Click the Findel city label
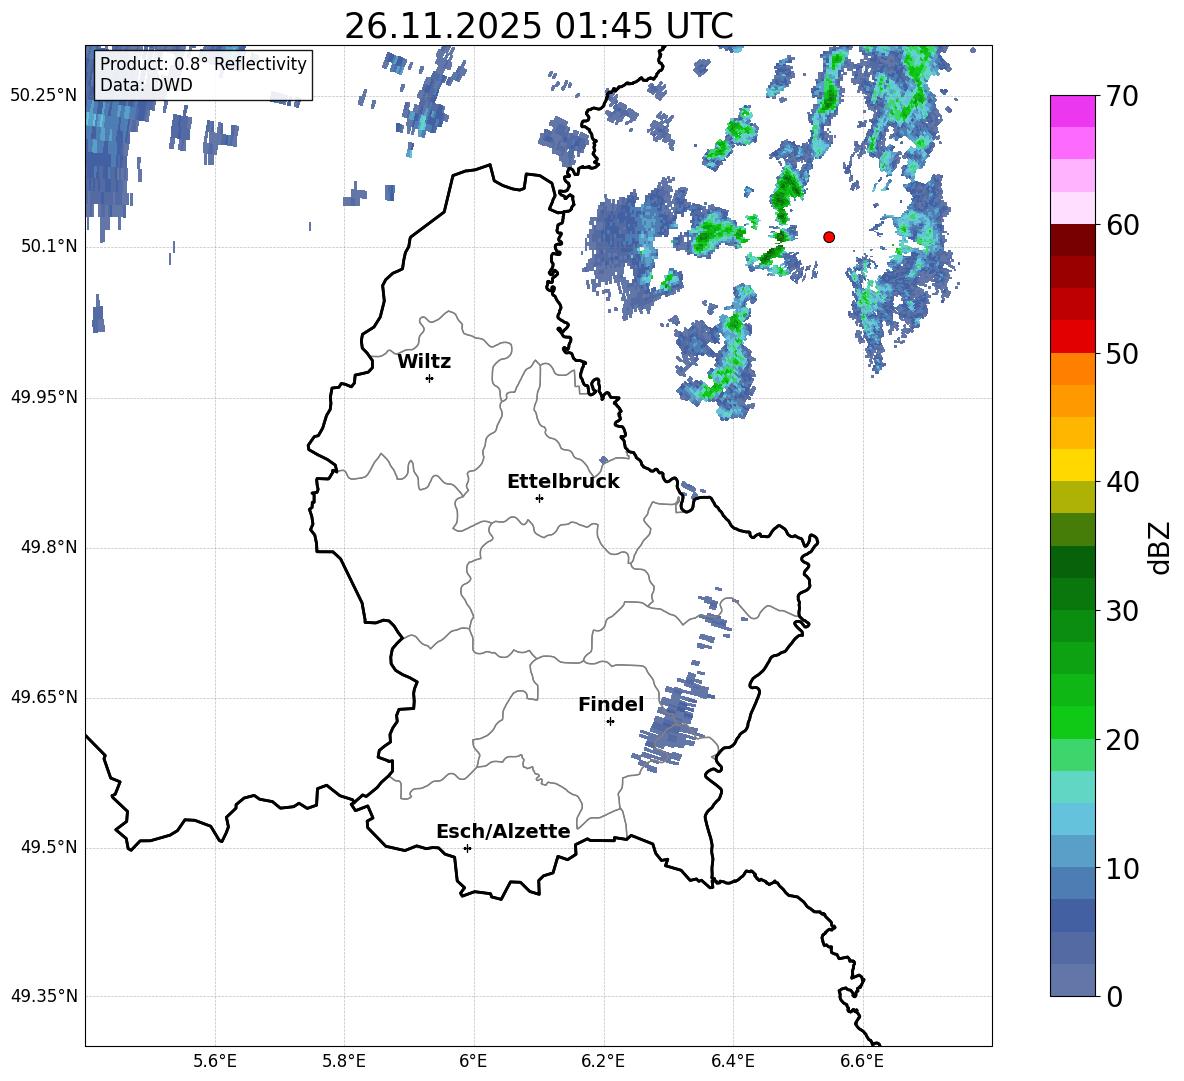Image resolution: width=1184 pixels, height=1081 pixels. click(x=611, y=704)
